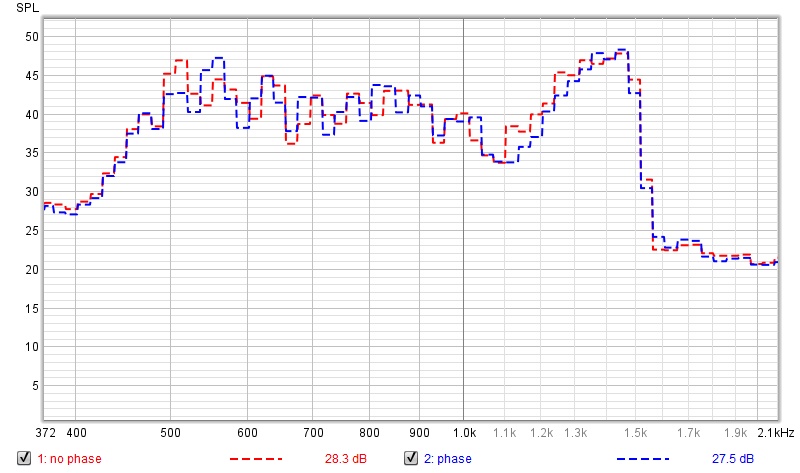Click the 1.5k frequency axis label
This screenshot has height=473, width=800.
point(636,433)
